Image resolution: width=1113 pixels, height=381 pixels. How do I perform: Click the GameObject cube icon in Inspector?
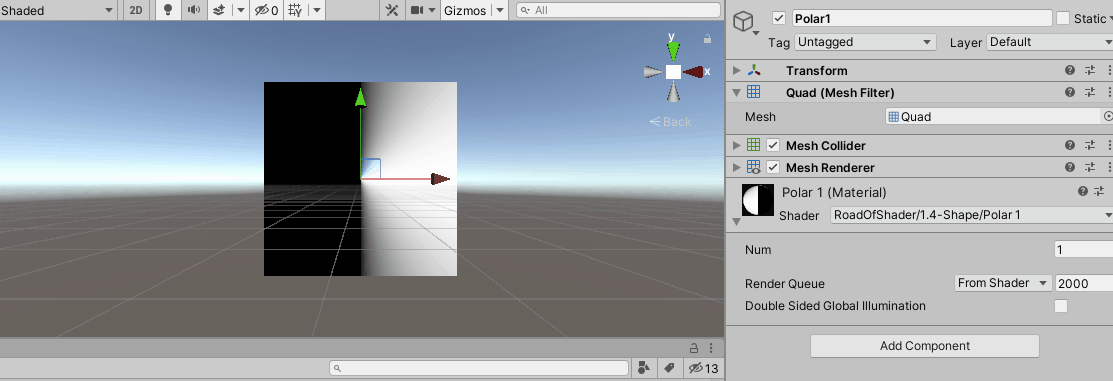click(743, 22)
